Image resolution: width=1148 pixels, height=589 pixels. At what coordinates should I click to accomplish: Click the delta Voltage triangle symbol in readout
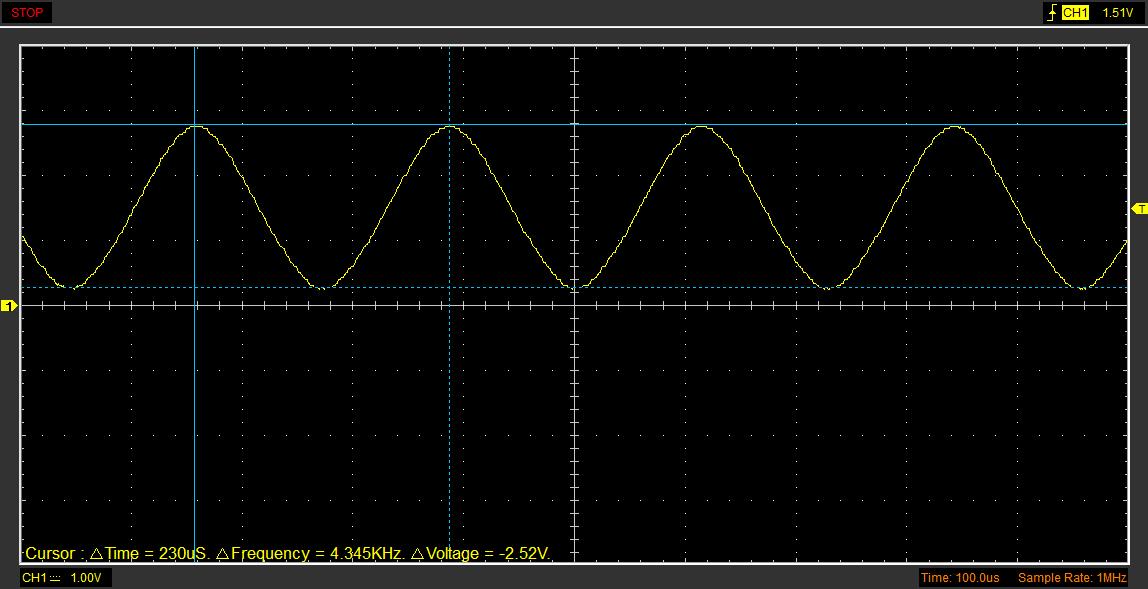coord(417,553)
